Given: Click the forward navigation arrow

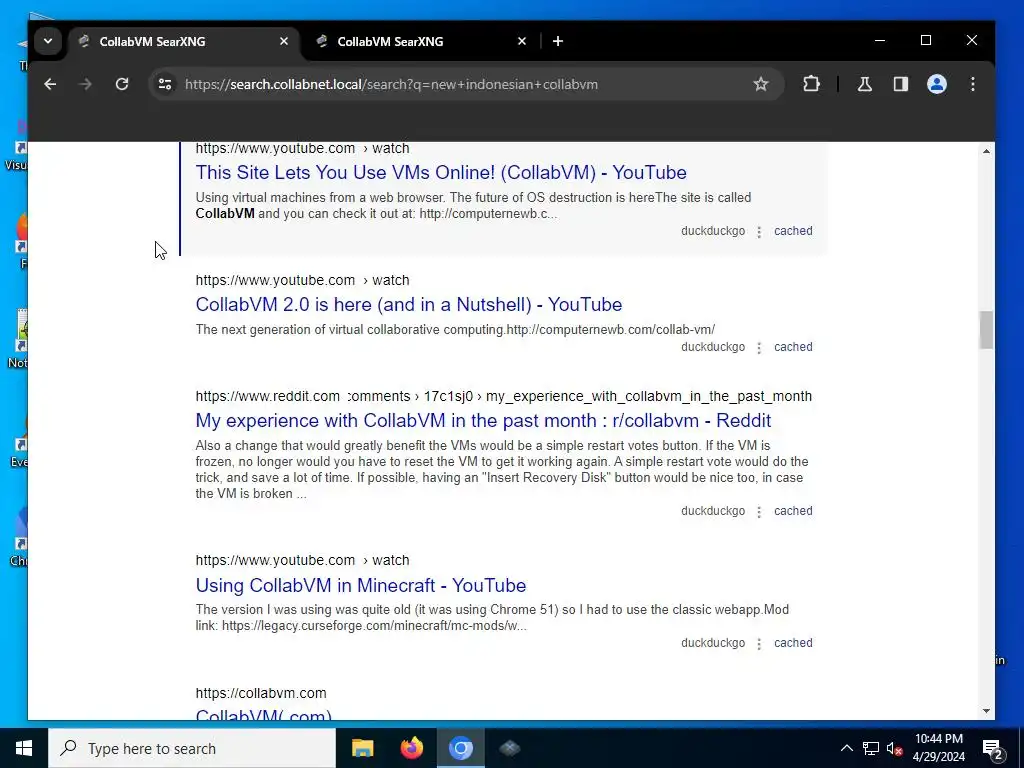Looking at the screenshot, I should (x=86, y=84).
